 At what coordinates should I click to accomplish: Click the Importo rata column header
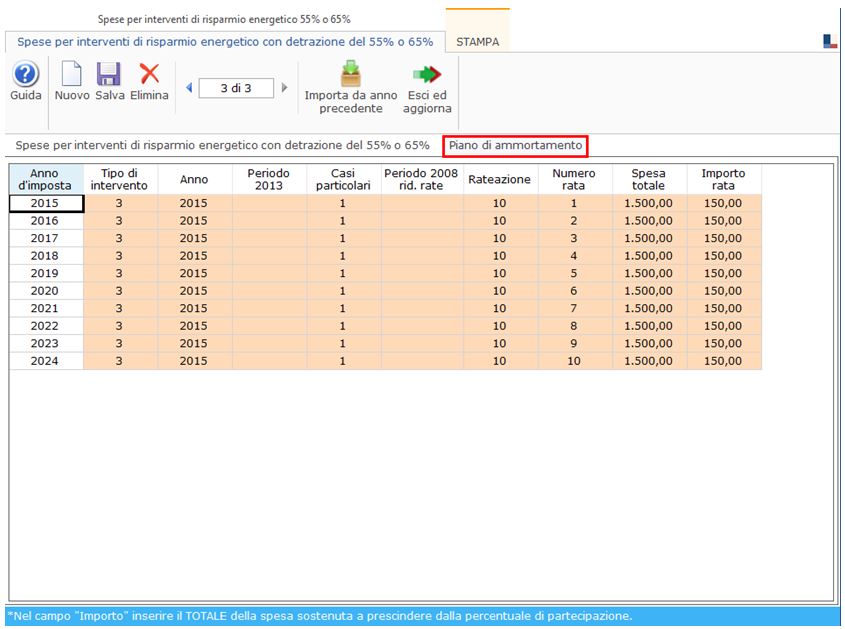coord(723,179)
